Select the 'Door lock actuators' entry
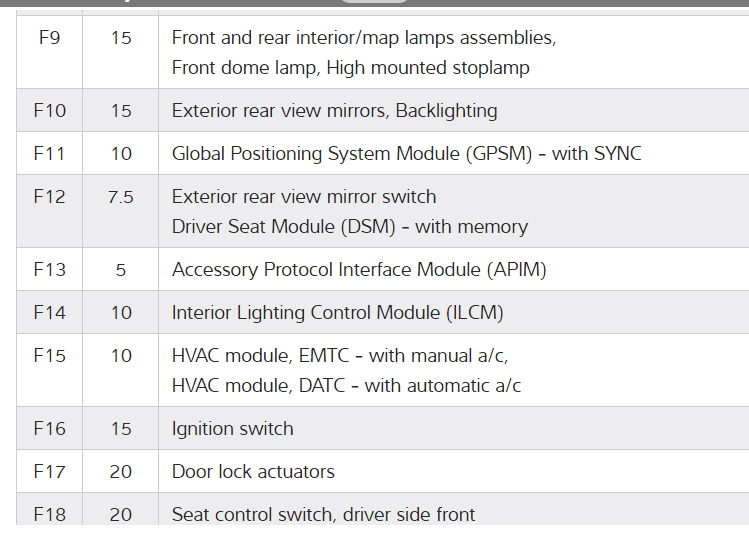 (x=253, y=472)
